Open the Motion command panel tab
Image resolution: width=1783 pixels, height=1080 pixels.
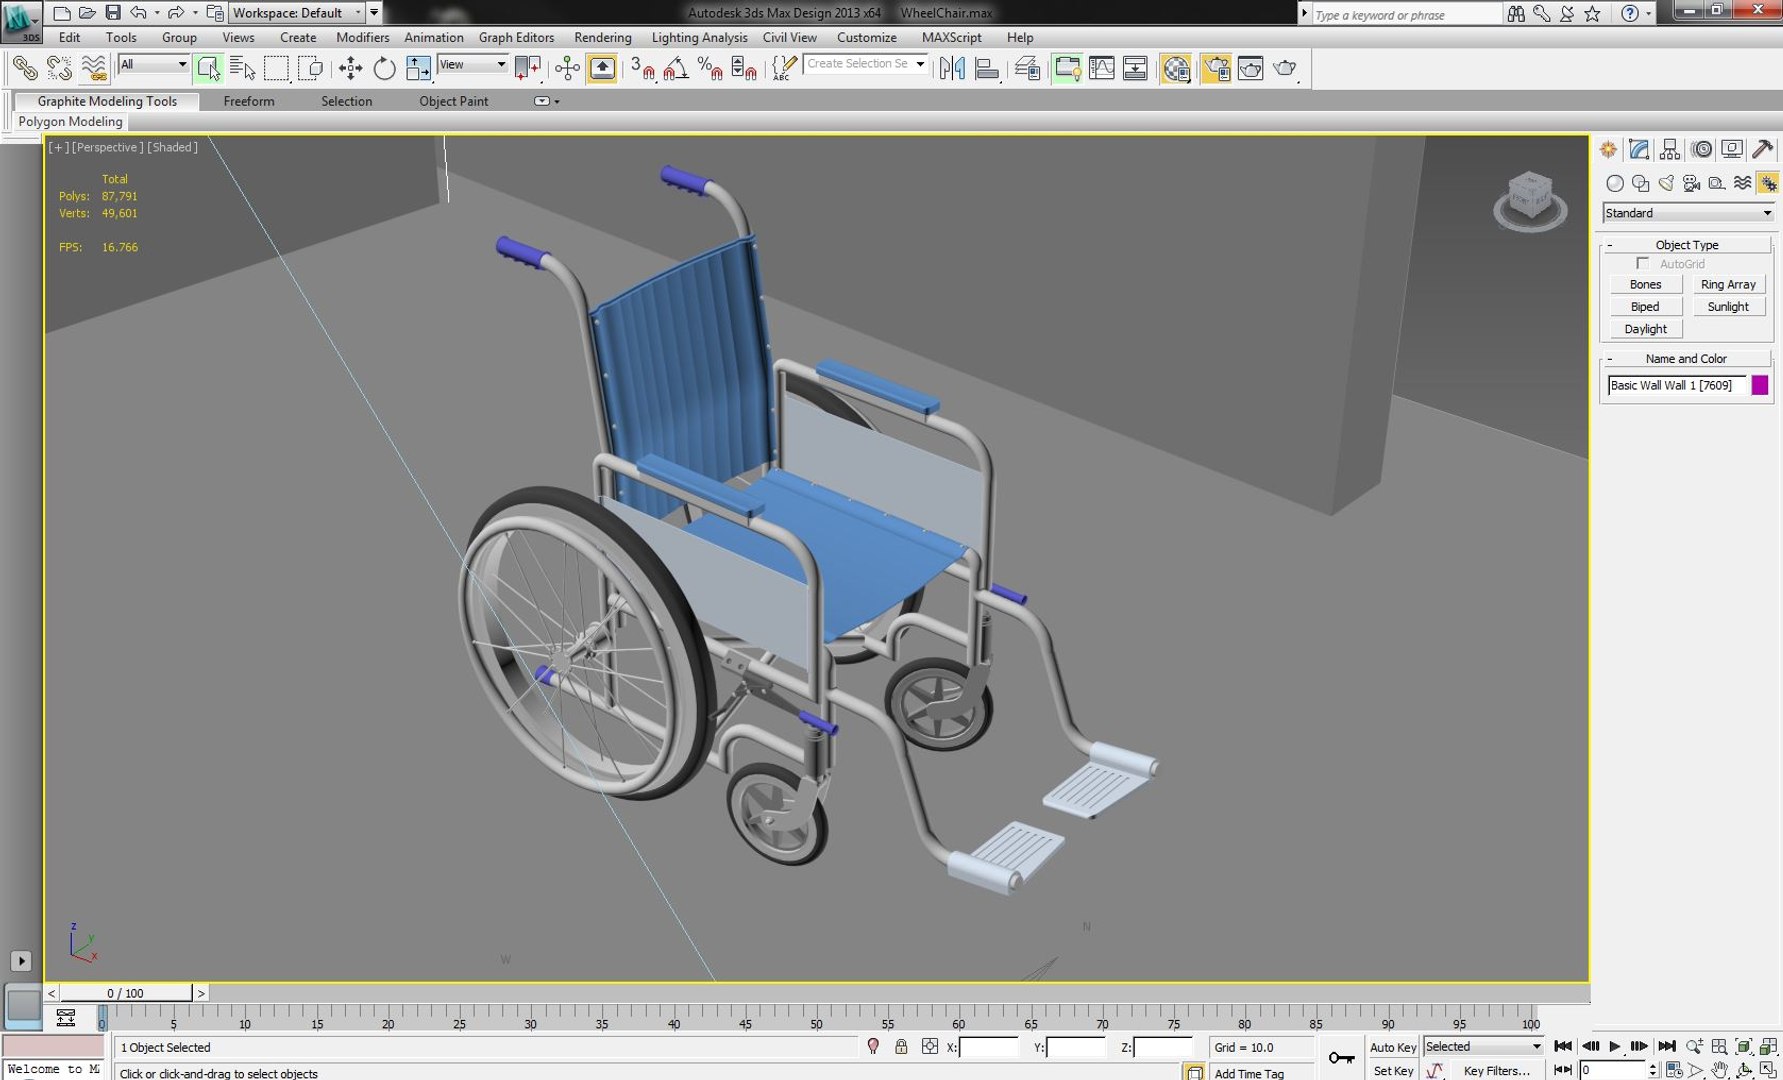click(1701, 149)
